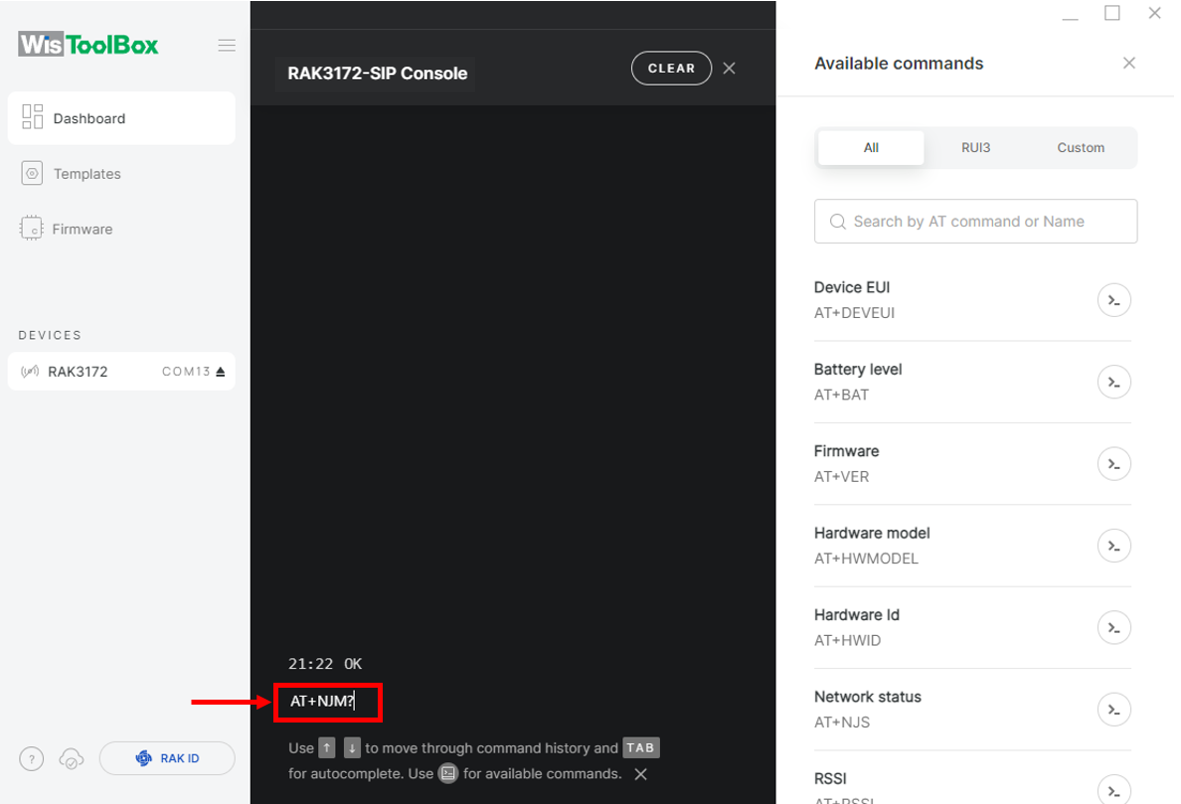This screenshot has height=804, width=1181.
Task: Click the AT+BAT command text
Action: 841,395
